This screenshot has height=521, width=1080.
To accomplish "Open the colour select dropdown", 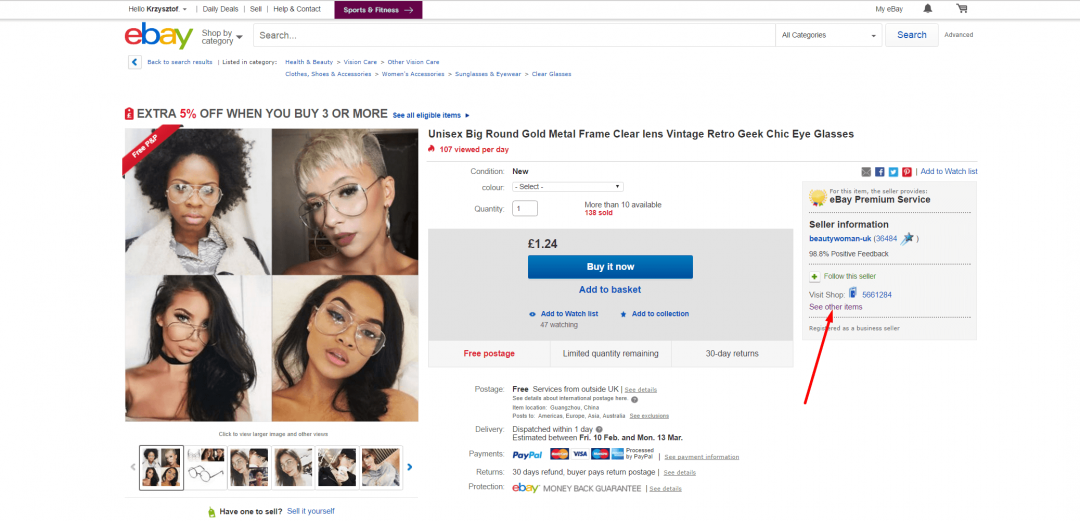I will [x=567, y=187].
